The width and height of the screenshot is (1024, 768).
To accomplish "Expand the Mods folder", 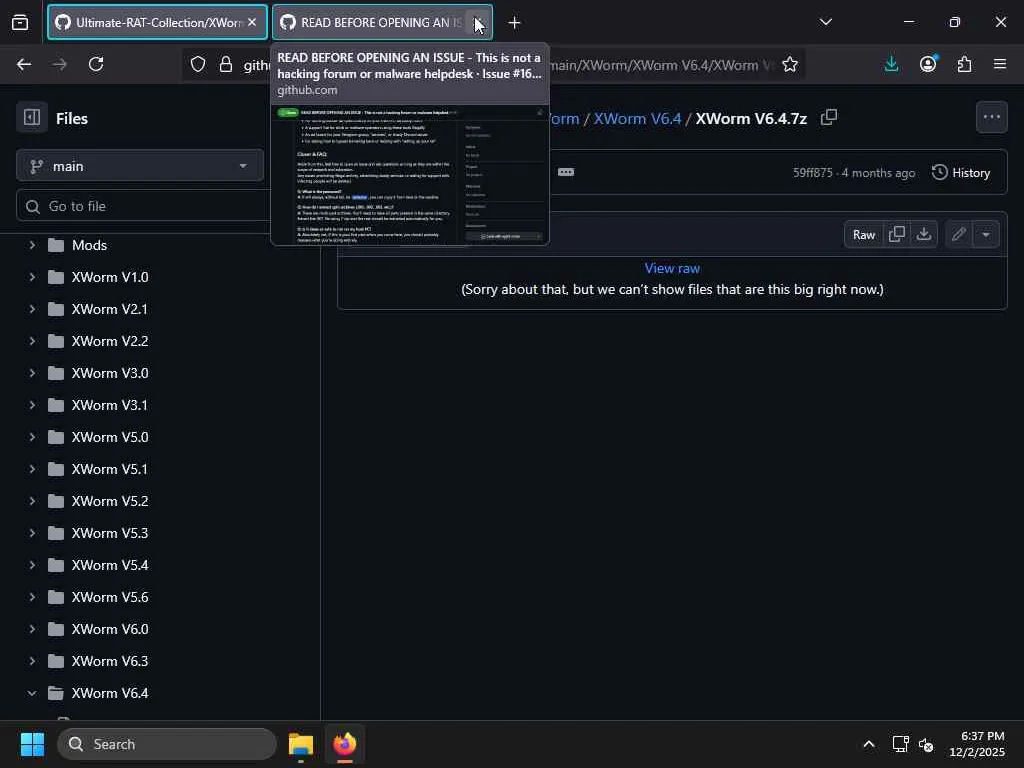I will (31, 245).
